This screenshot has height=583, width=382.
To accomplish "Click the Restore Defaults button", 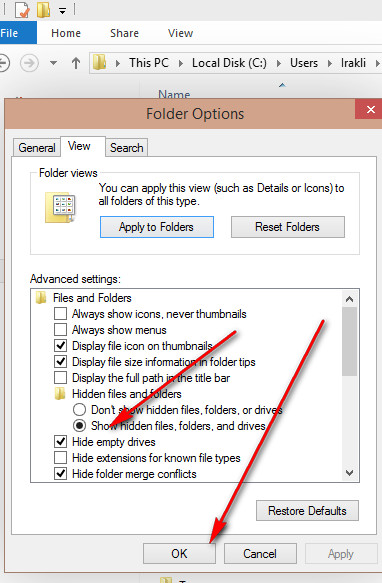I will click(307, 510).
